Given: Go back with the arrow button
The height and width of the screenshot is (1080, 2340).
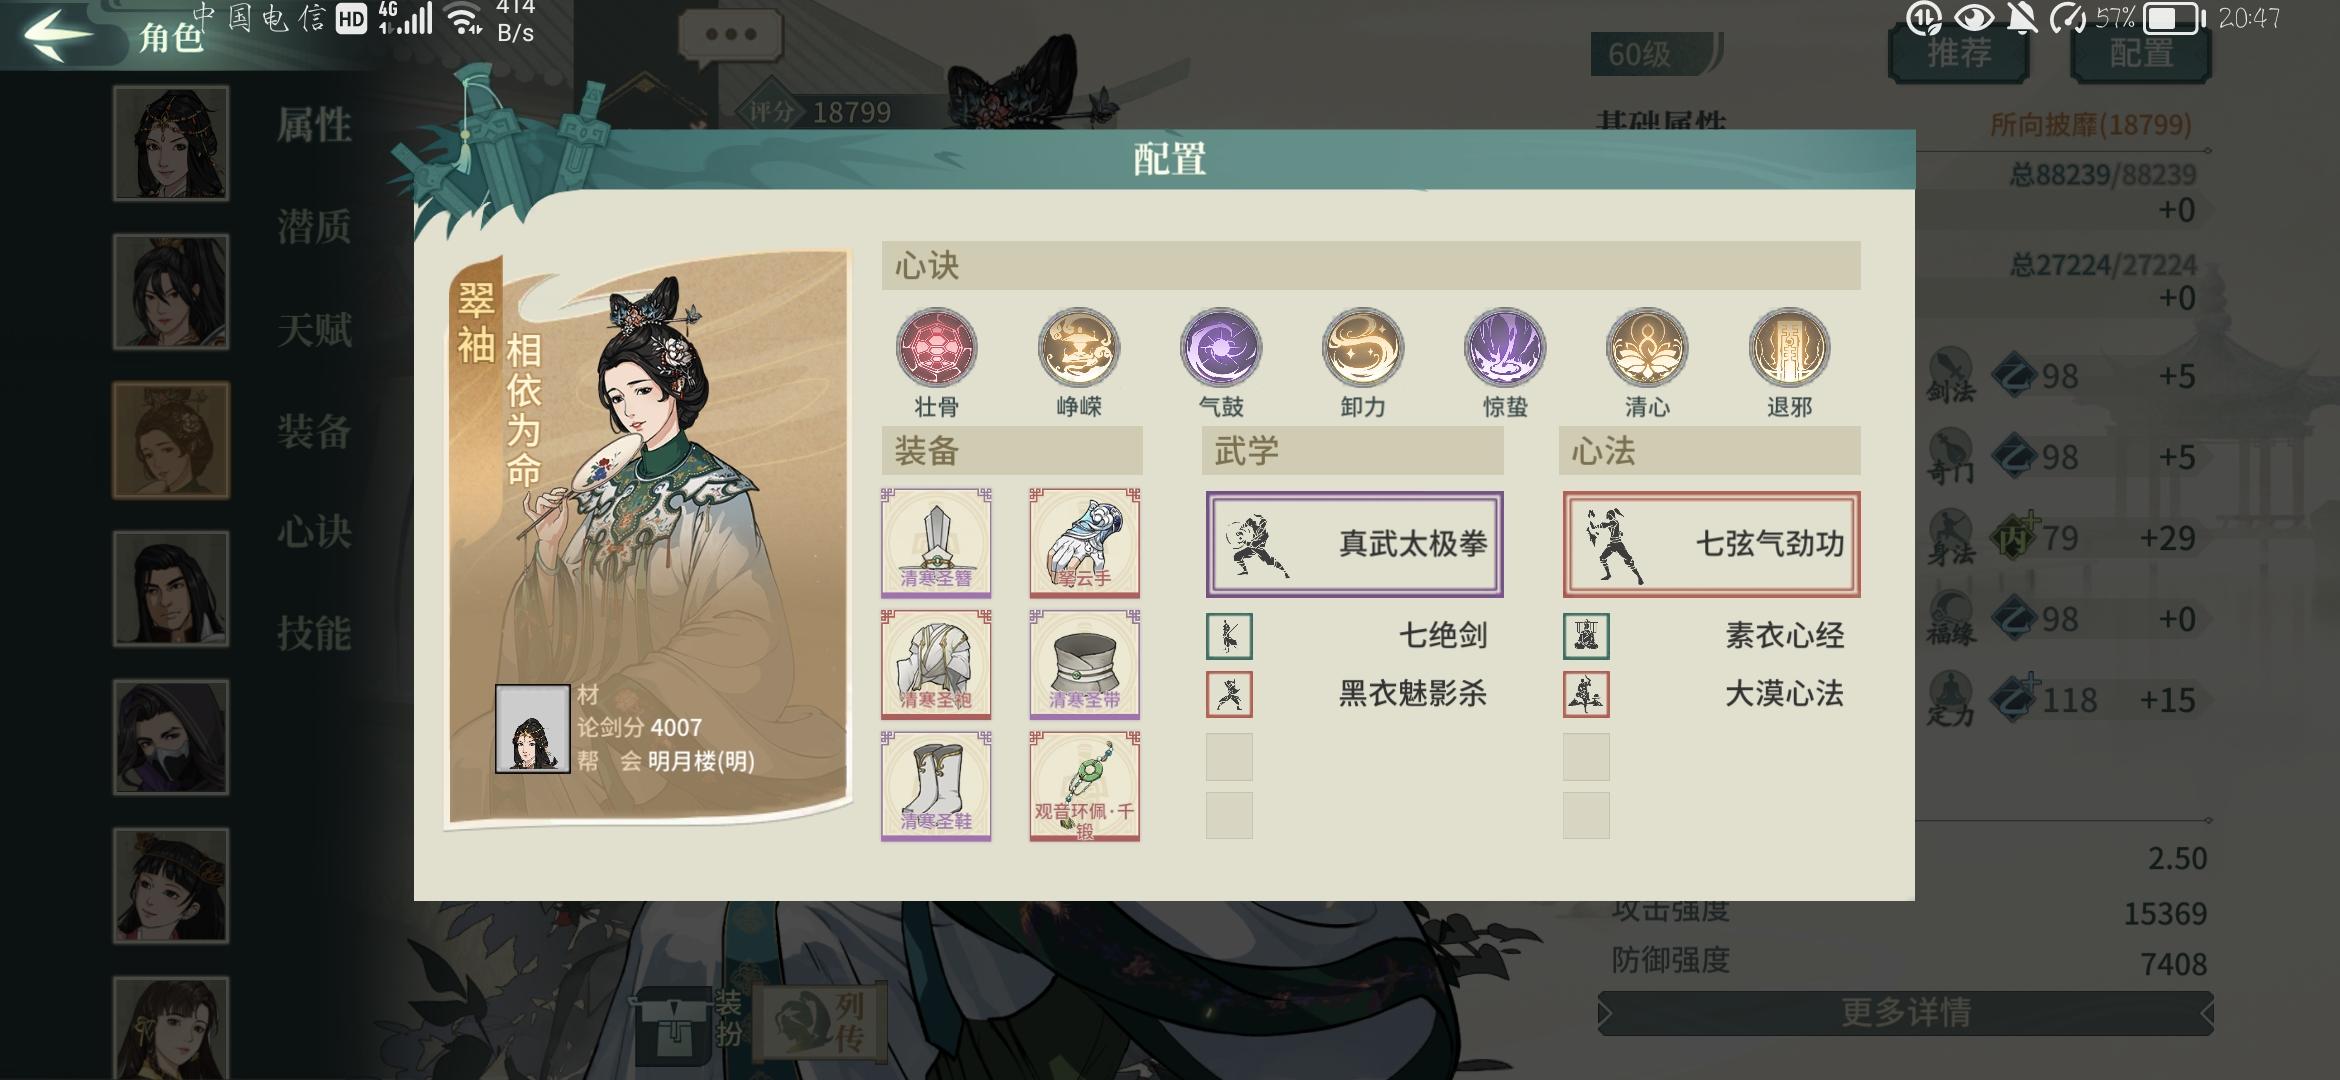Looking at the screenshot, I should point(57,35).
